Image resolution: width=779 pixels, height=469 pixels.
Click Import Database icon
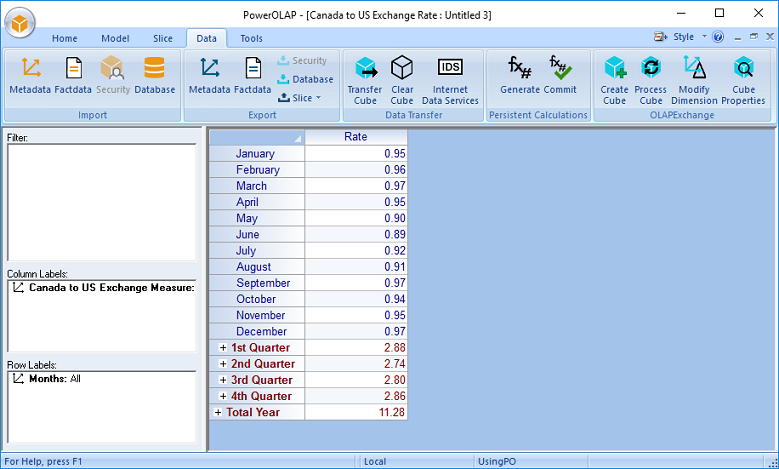[155, 75]
